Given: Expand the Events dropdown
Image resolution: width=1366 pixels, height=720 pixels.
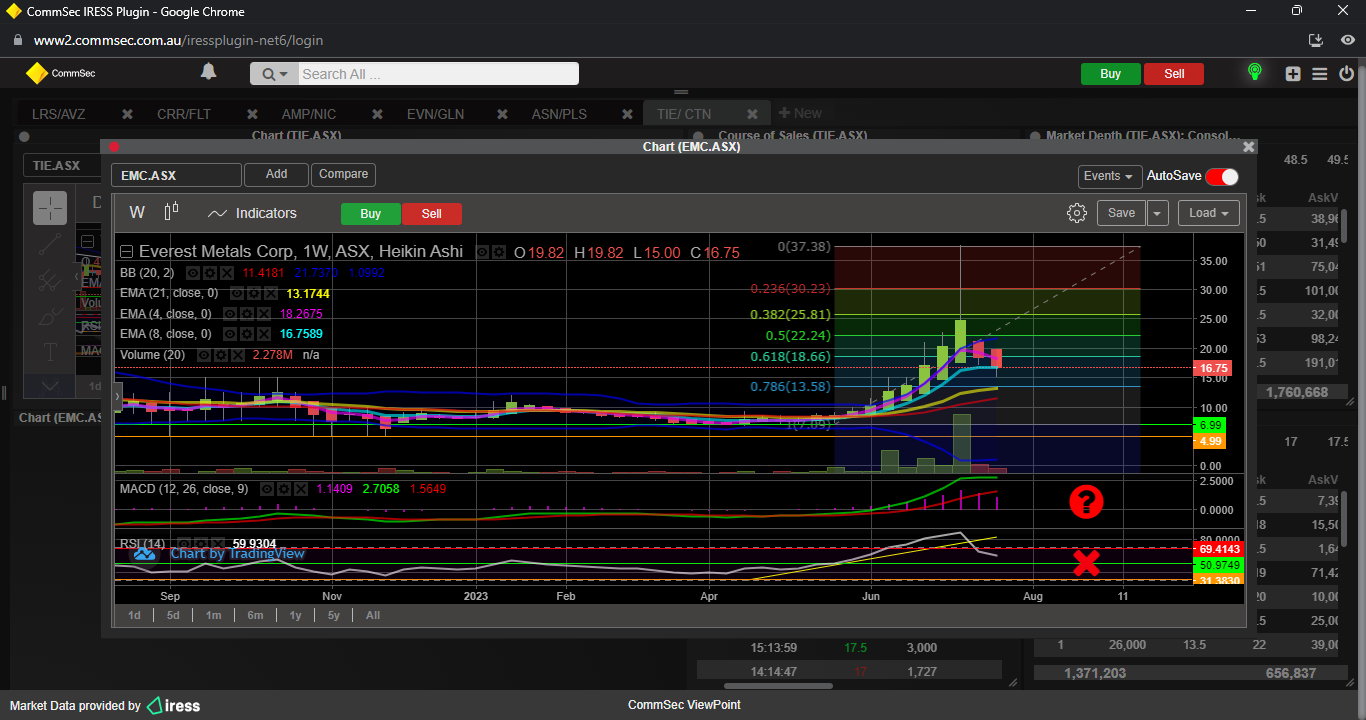Looking at the screenshot, I should point(1110,176).
